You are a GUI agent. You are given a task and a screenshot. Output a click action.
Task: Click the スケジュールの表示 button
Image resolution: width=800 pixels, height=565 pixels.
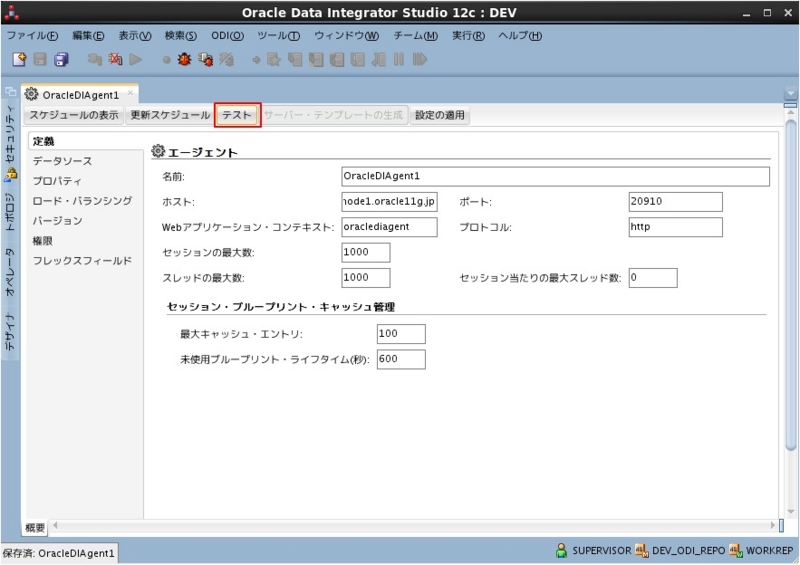[73, 115]
